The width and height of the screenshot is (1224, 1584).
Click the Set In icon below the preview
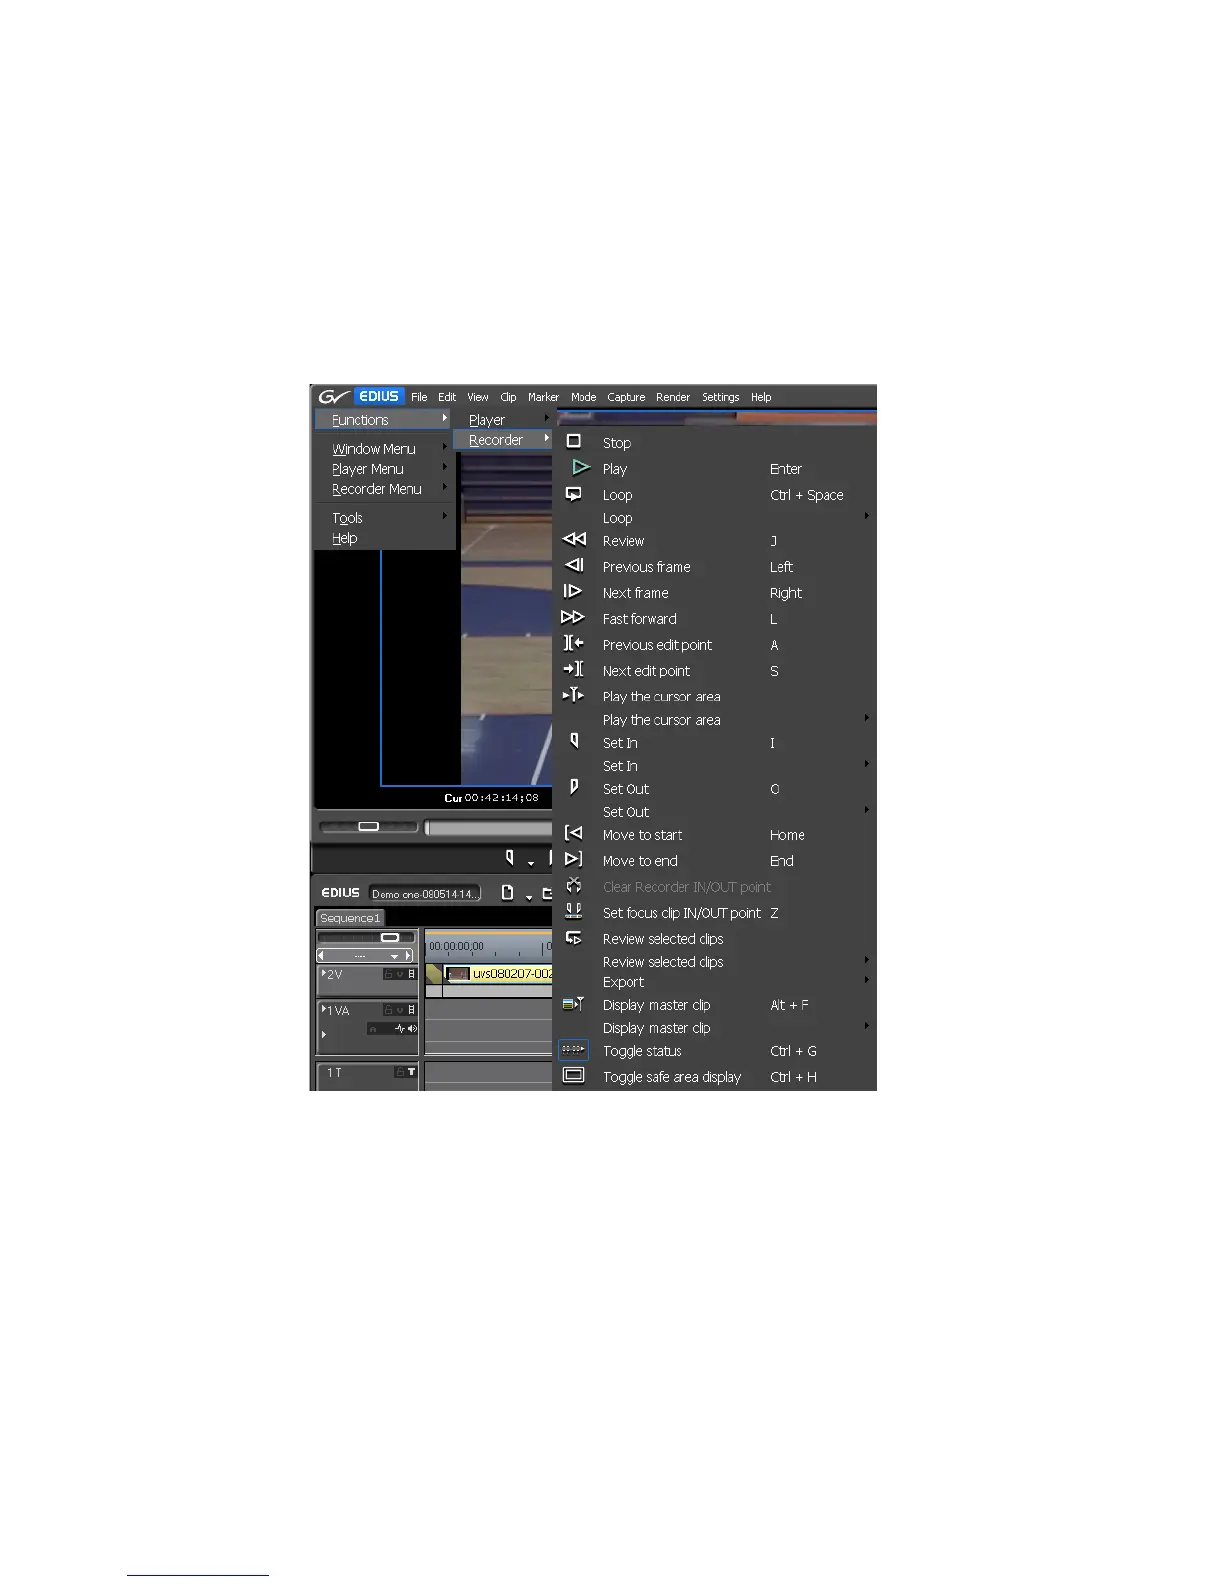[x=510, y=858]
